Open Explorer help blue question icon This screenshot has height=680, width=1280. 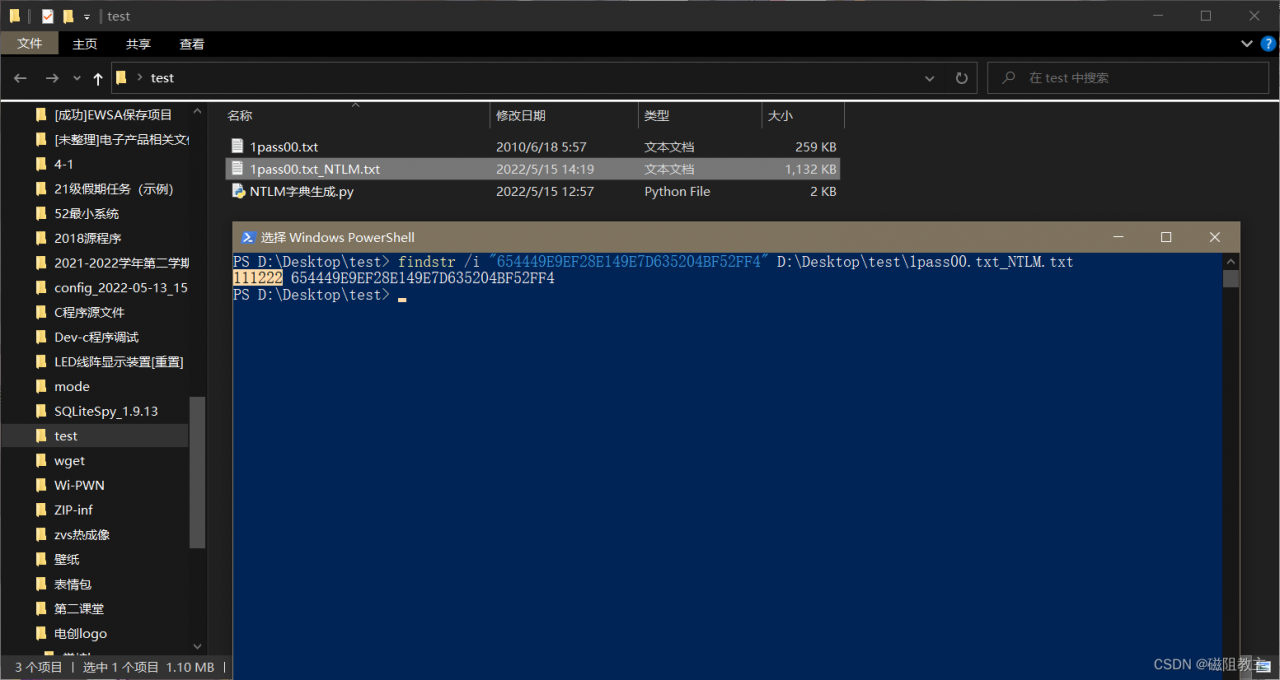[x=1268, y=44]
